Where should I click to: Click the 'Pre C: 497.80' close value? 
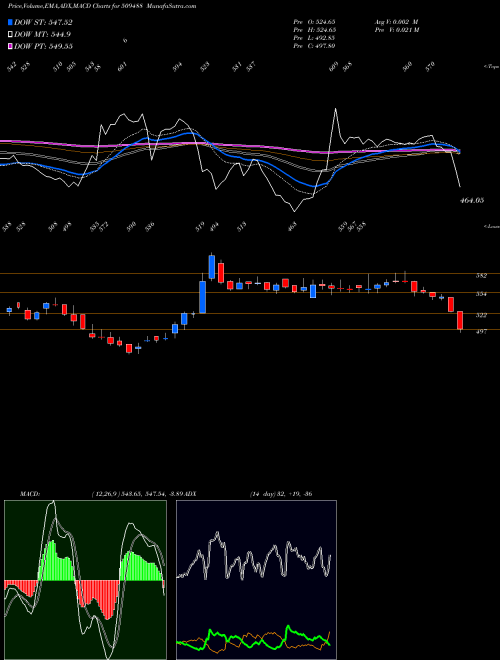[x=314, y=46]
